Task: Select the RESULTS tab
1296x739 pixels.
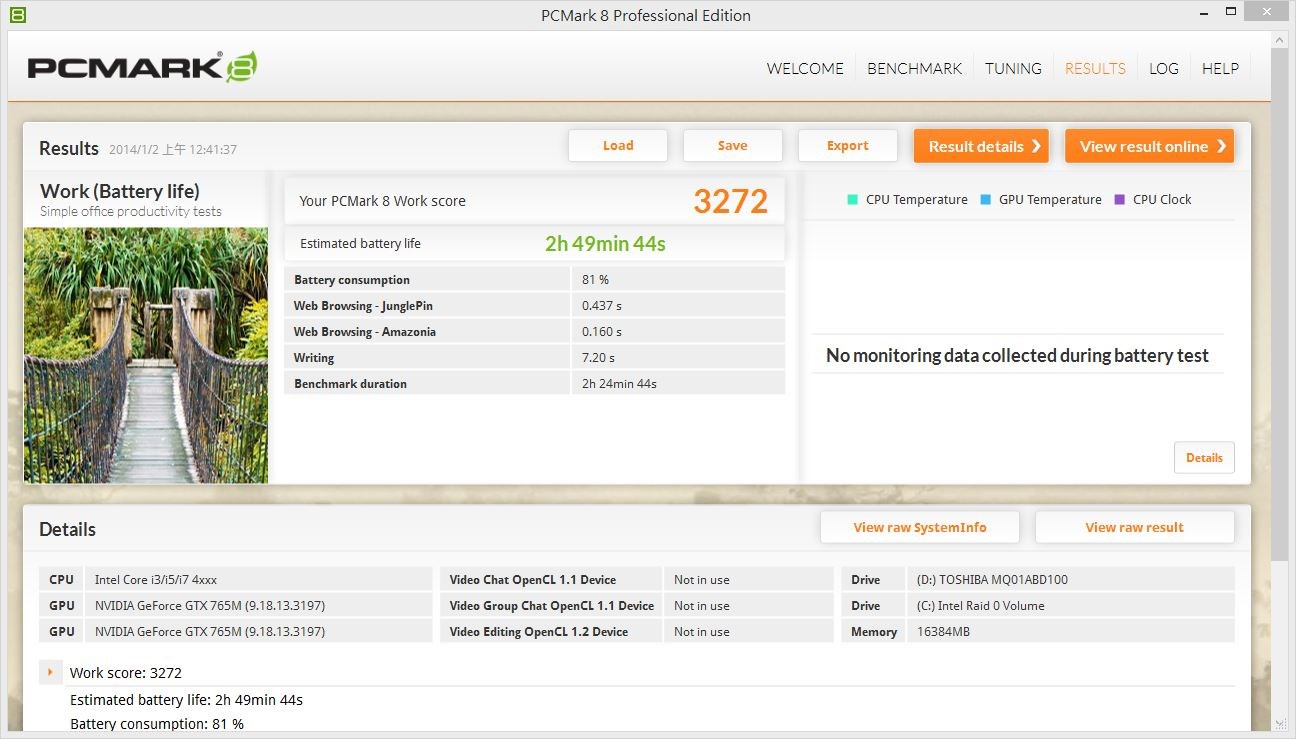Action: [1095, 68]
